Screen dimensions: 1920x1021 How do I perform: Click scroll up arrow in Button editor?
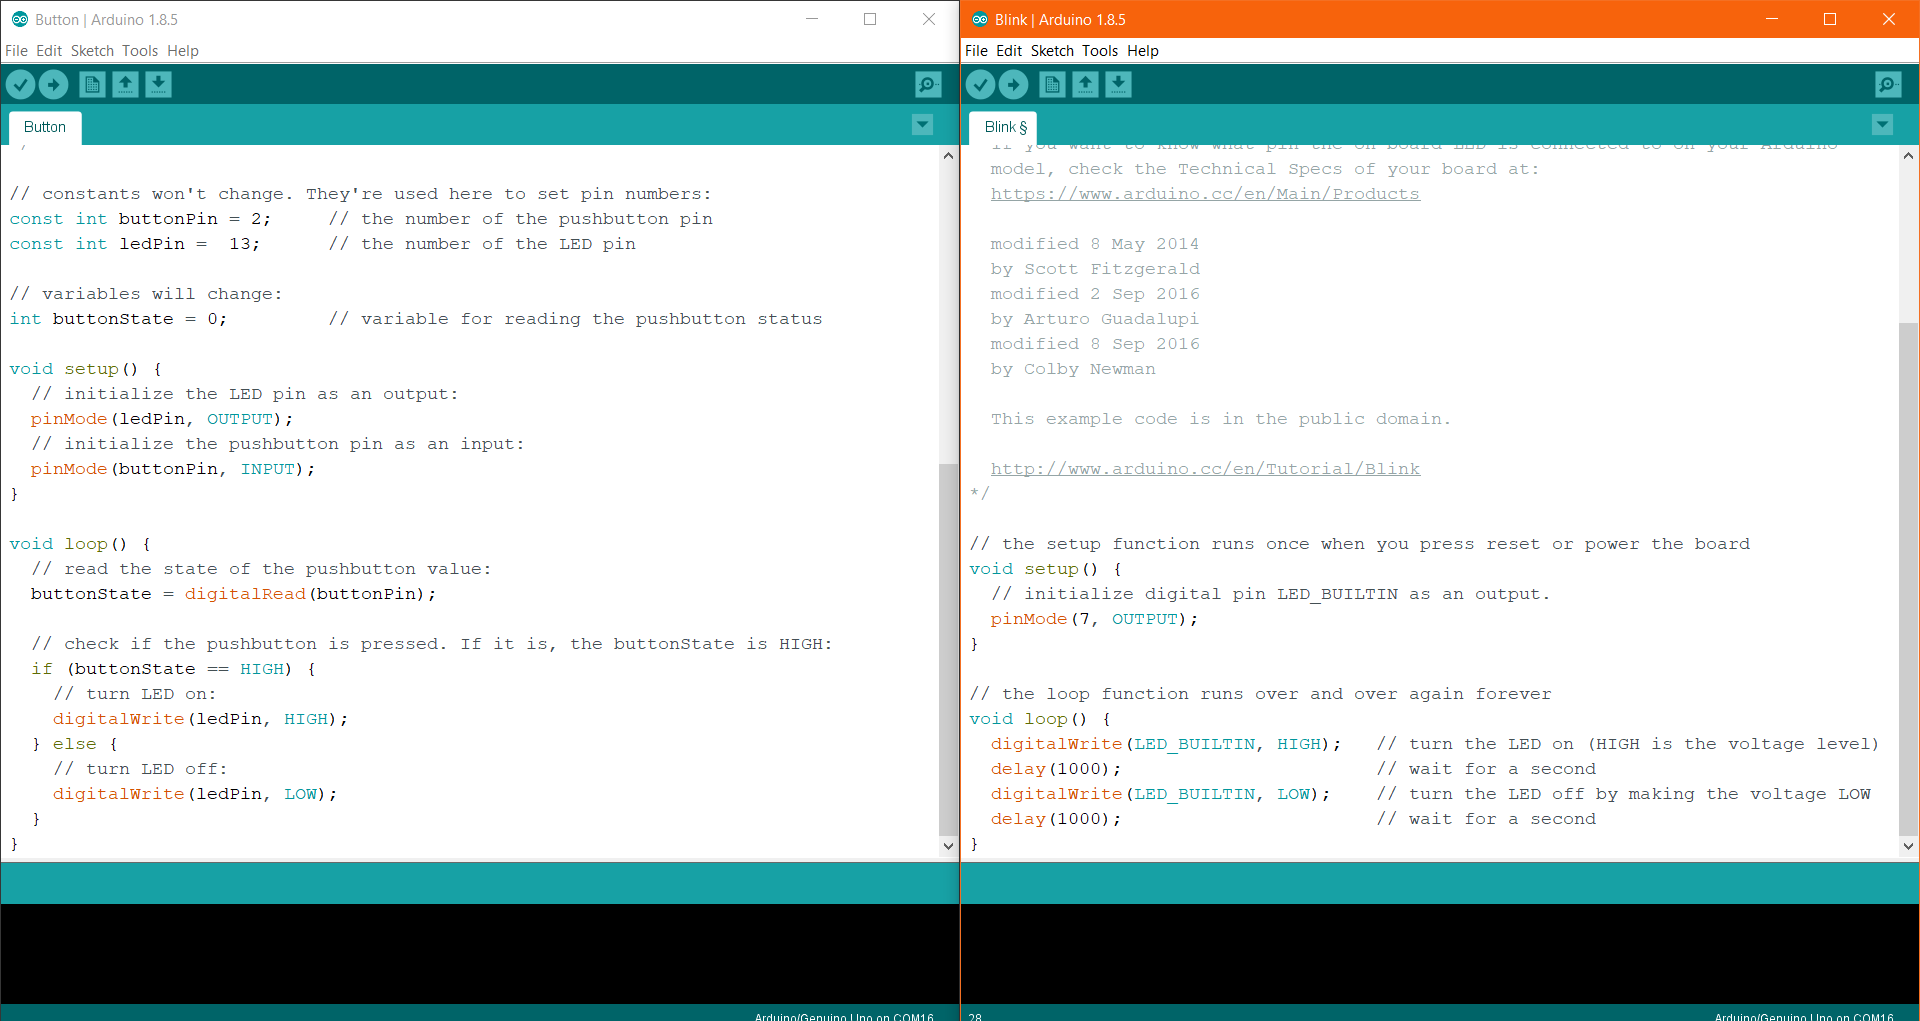(x=948, y=156)
